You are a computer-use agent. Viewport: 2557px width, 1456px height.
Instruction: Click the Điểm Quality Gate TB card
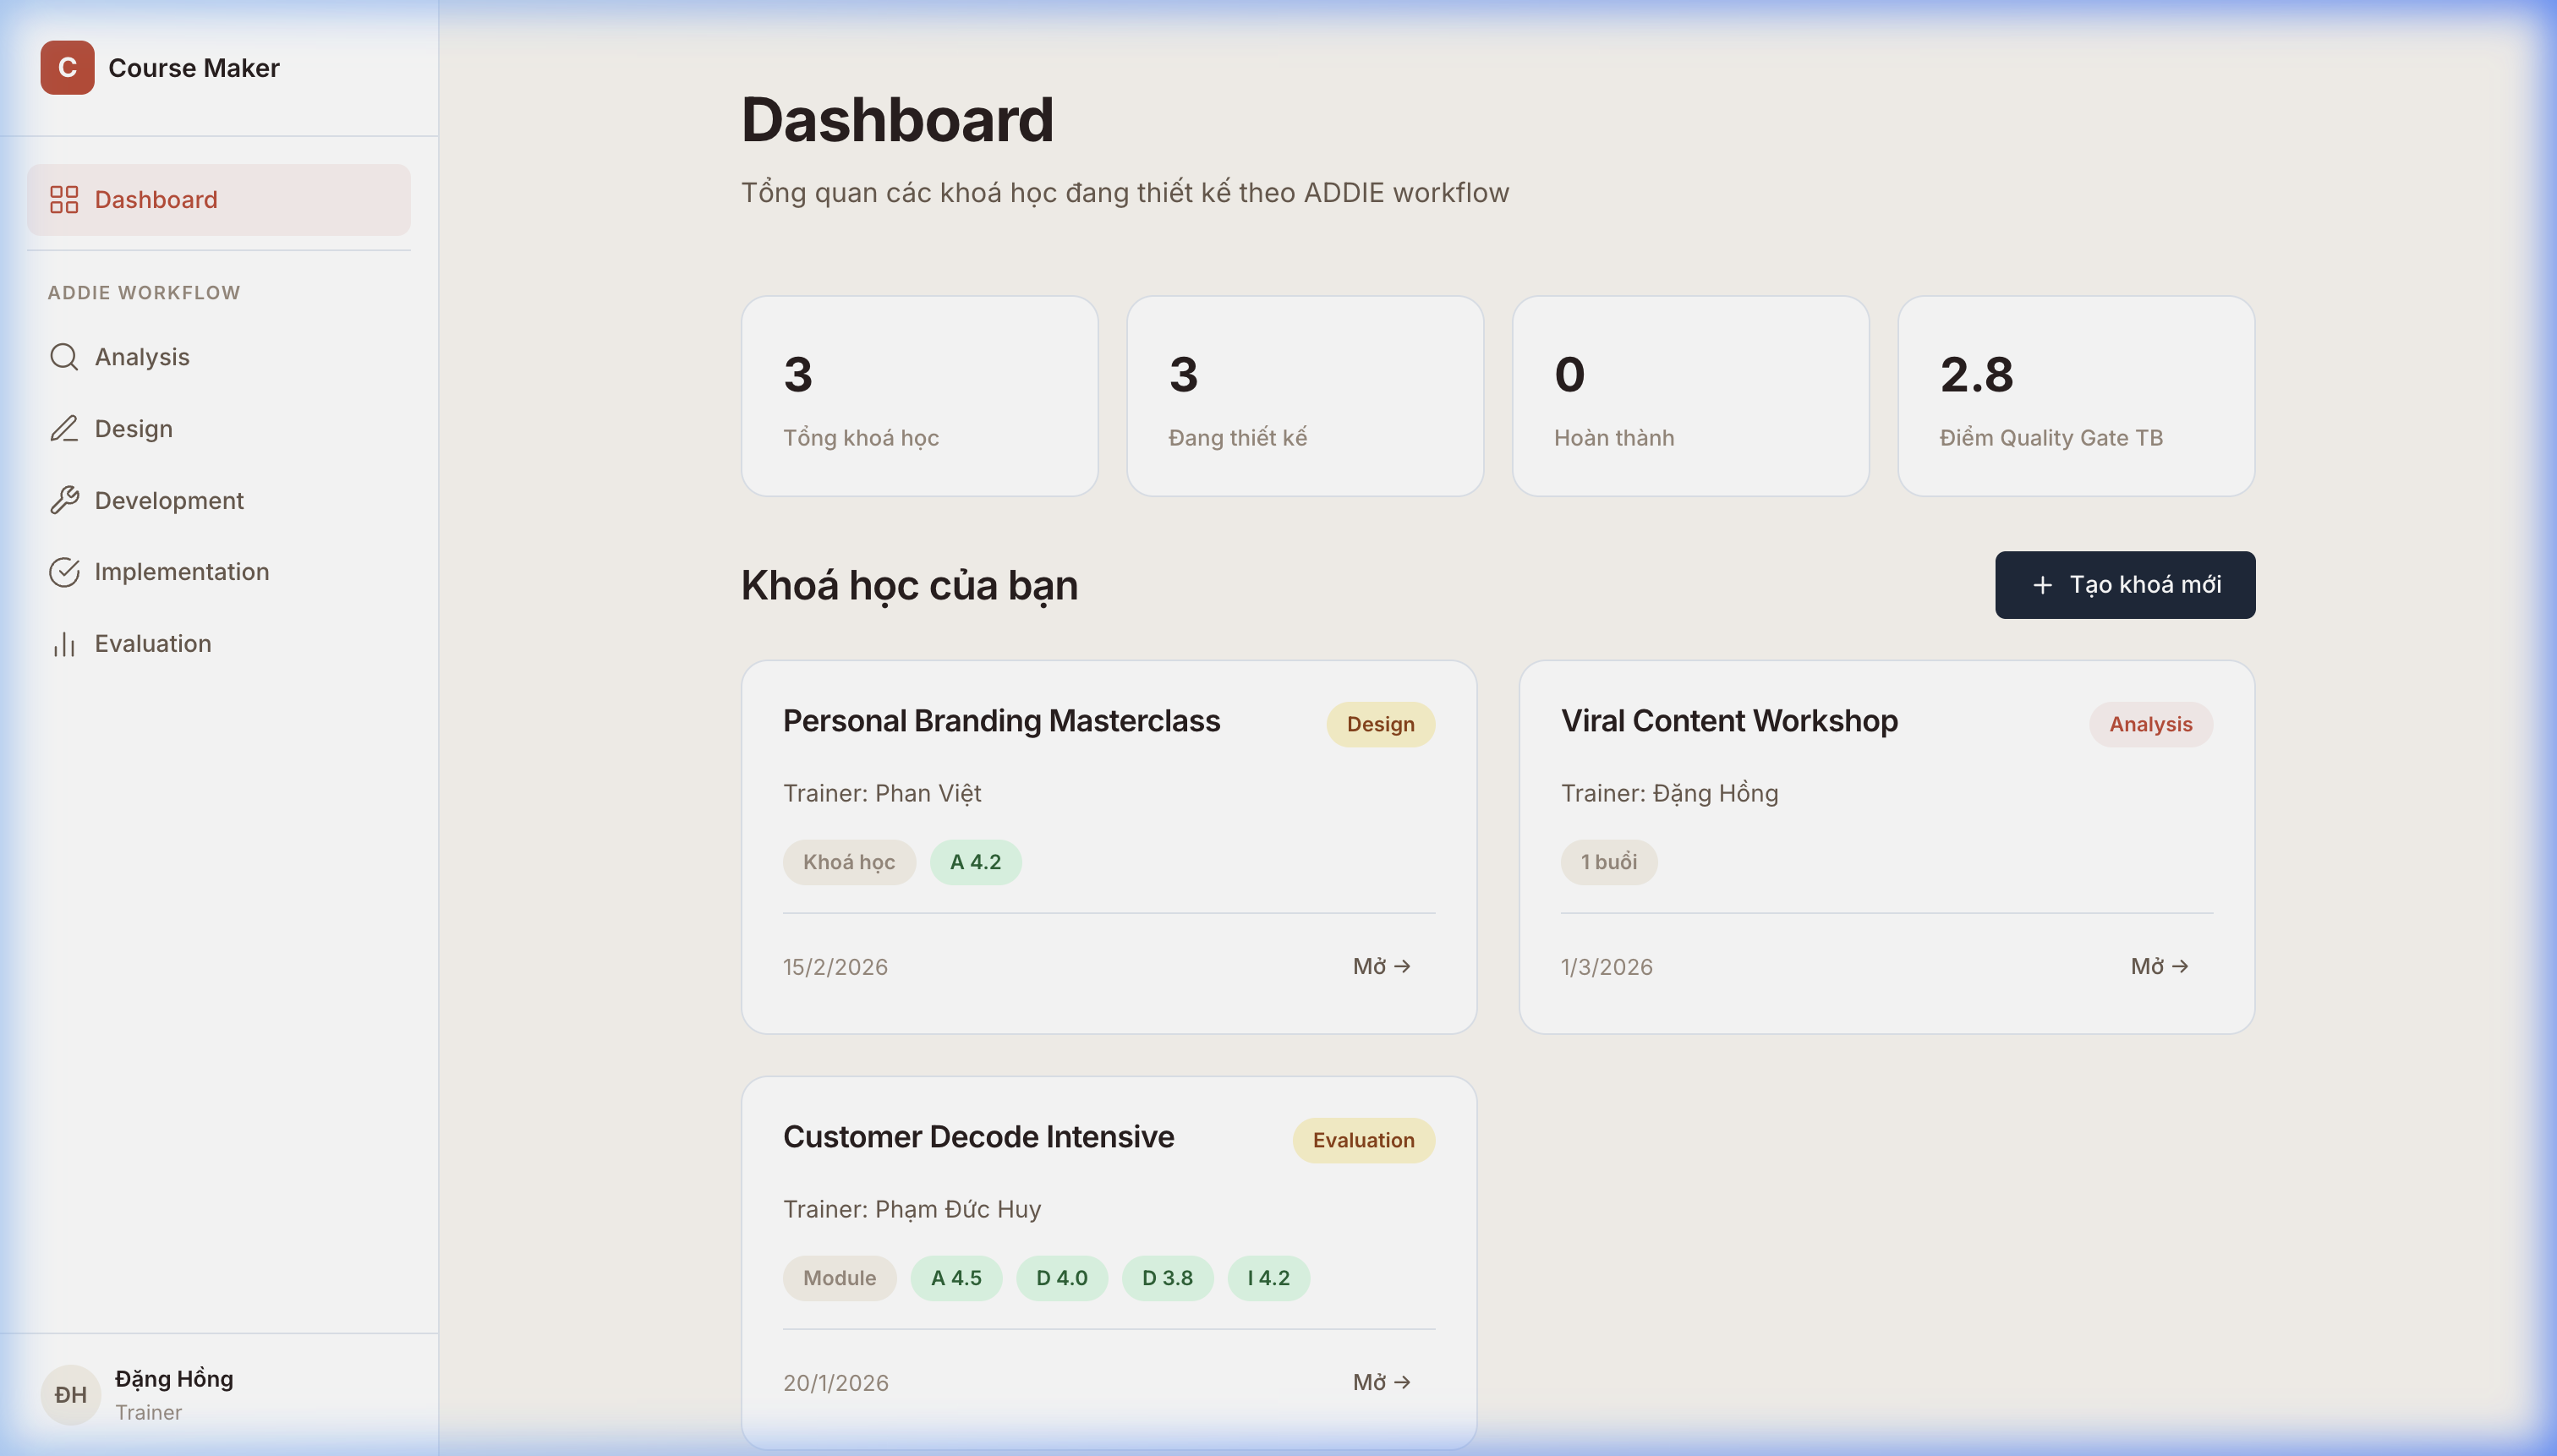pos(2076,396)
